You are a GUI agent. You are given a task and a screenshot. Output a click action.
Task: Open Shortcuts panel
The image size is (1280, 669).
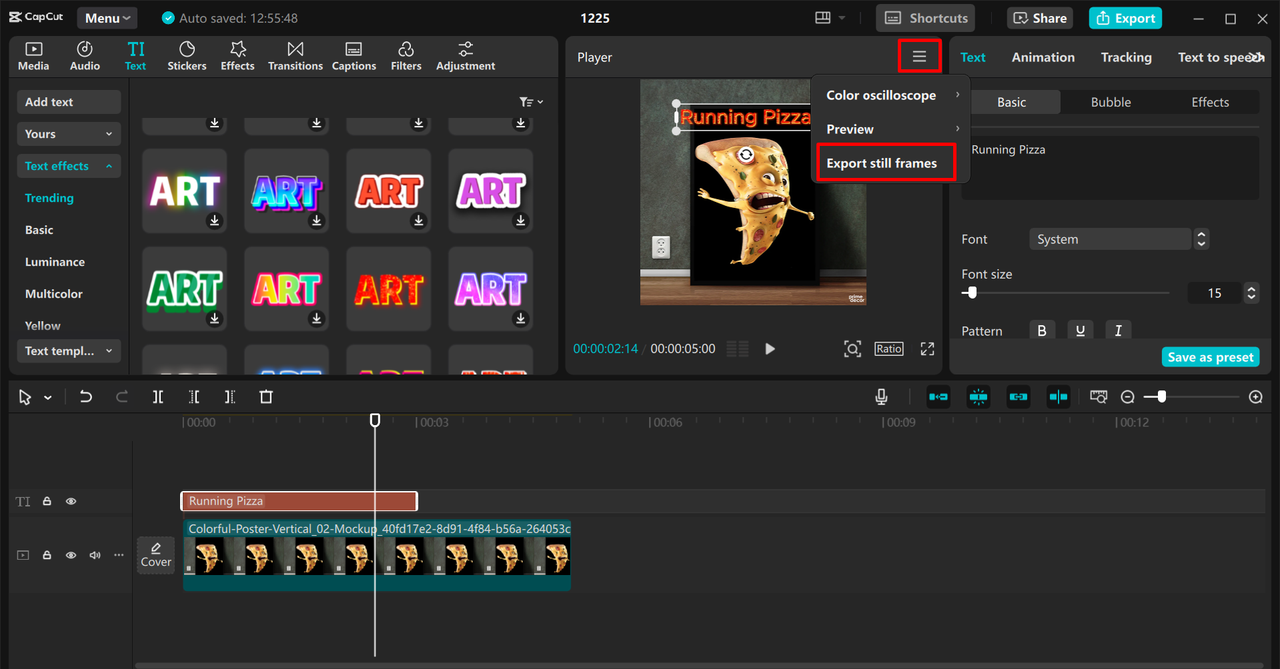(927, 18)
